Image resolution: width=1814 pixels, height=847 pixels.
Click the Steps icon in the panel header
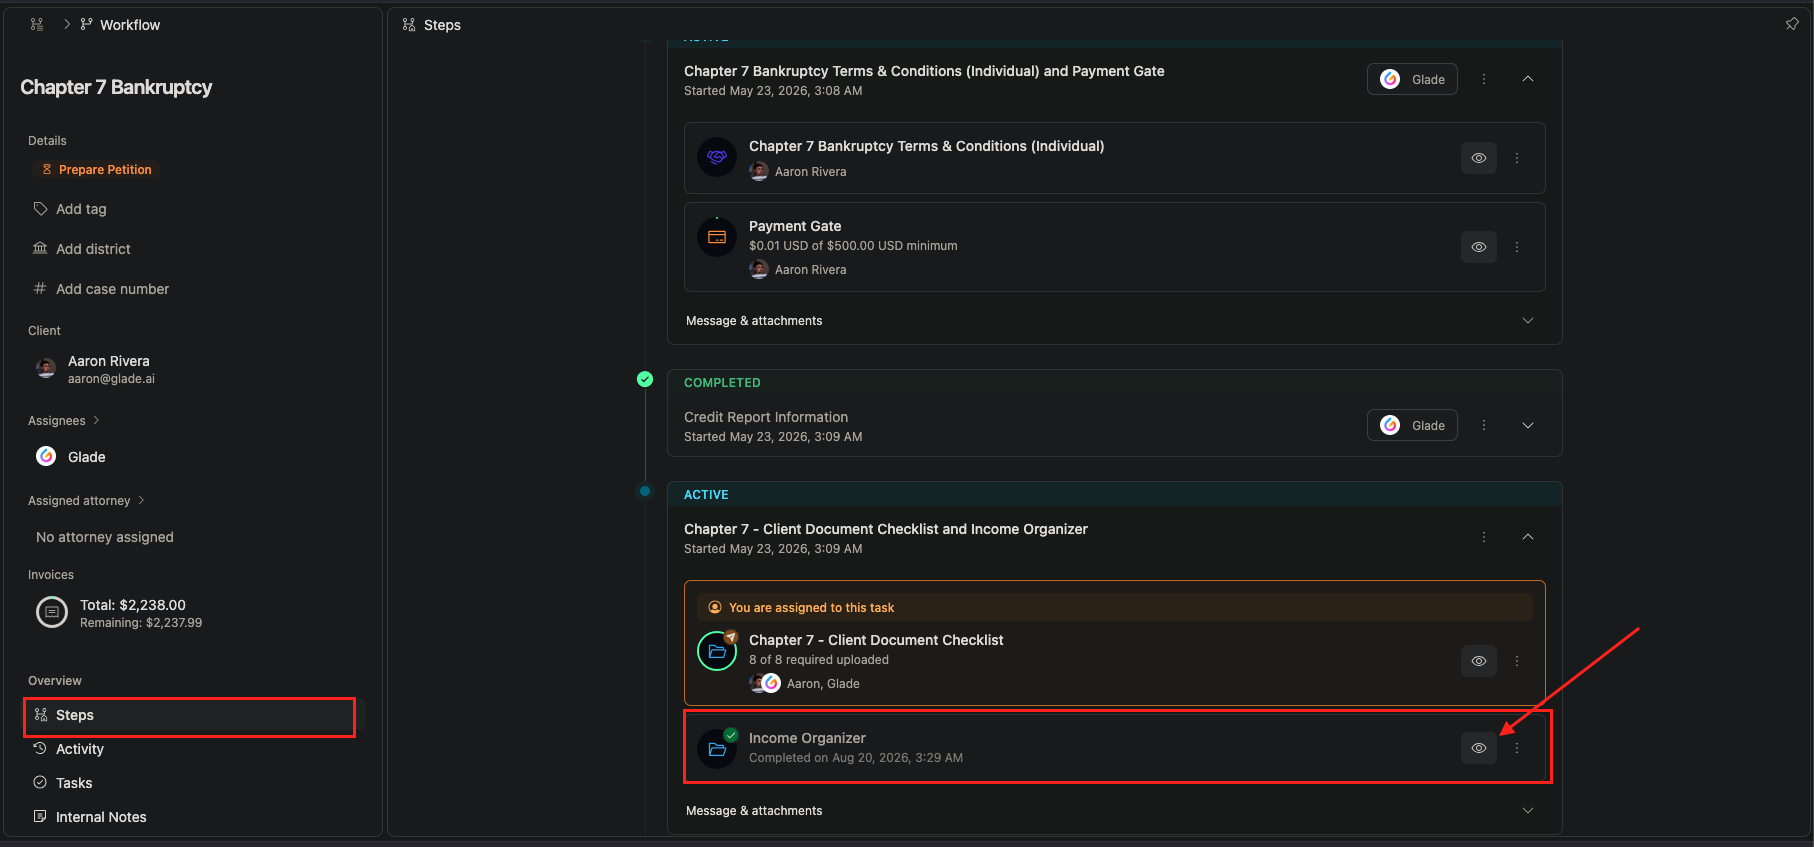tap(409, 25)
